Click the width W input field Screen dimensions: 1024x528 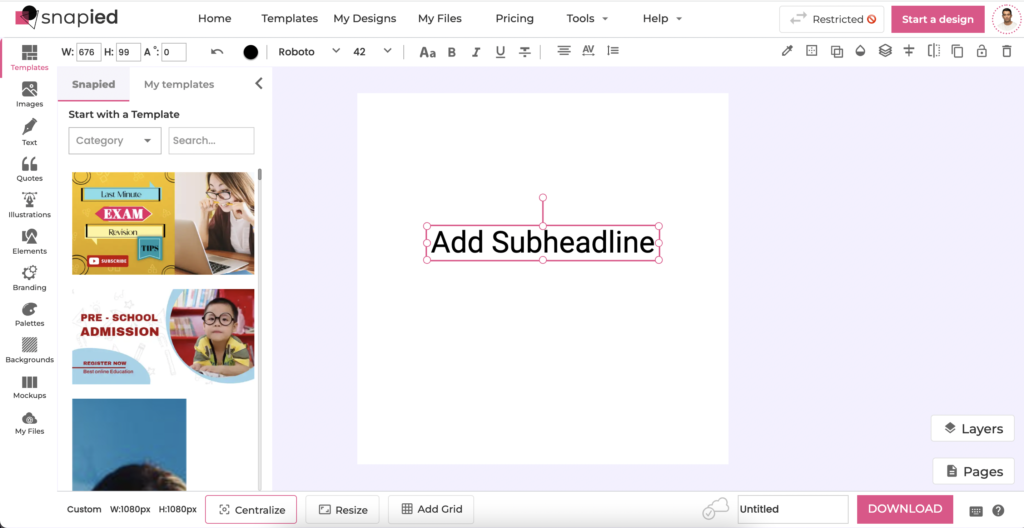coord(89,52)
